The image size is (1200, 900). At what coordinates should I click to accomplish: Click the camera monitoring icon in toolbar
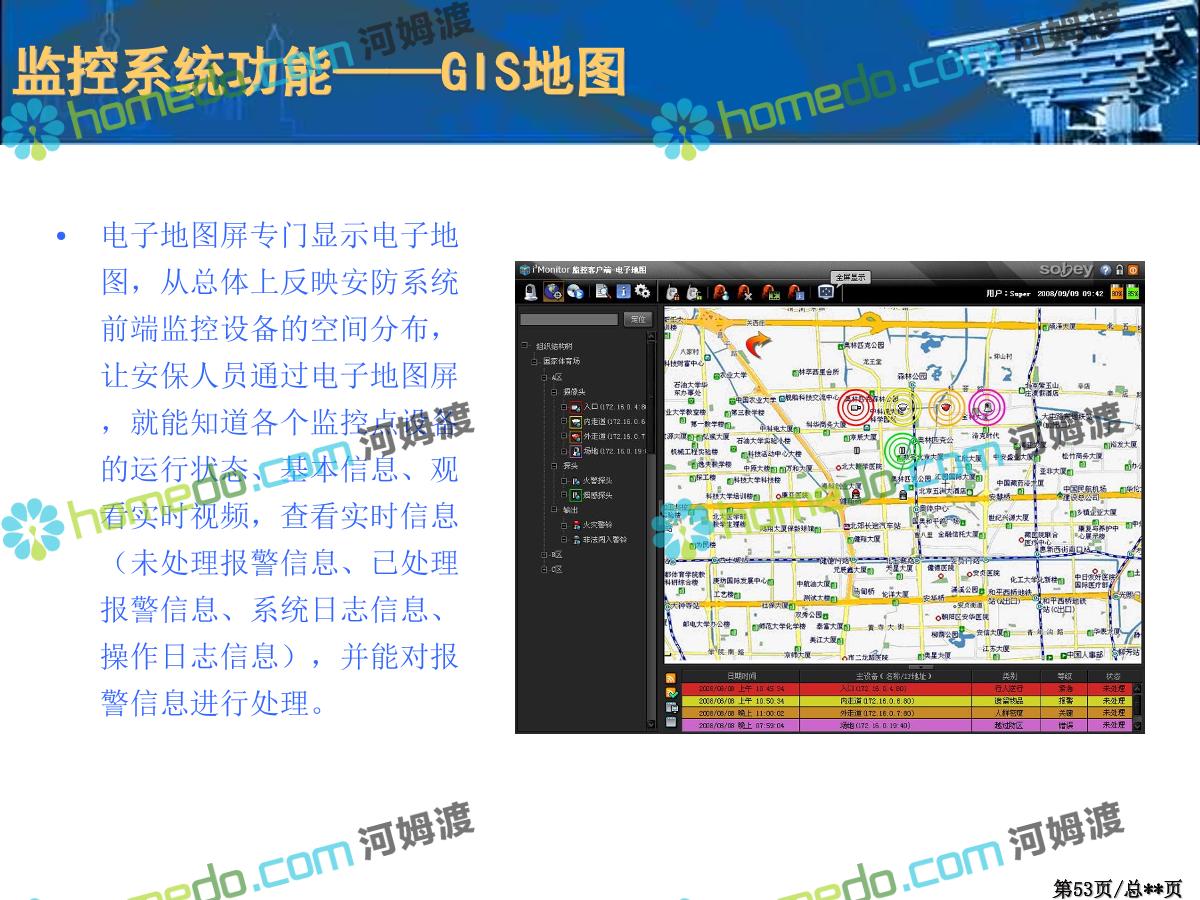530,292
